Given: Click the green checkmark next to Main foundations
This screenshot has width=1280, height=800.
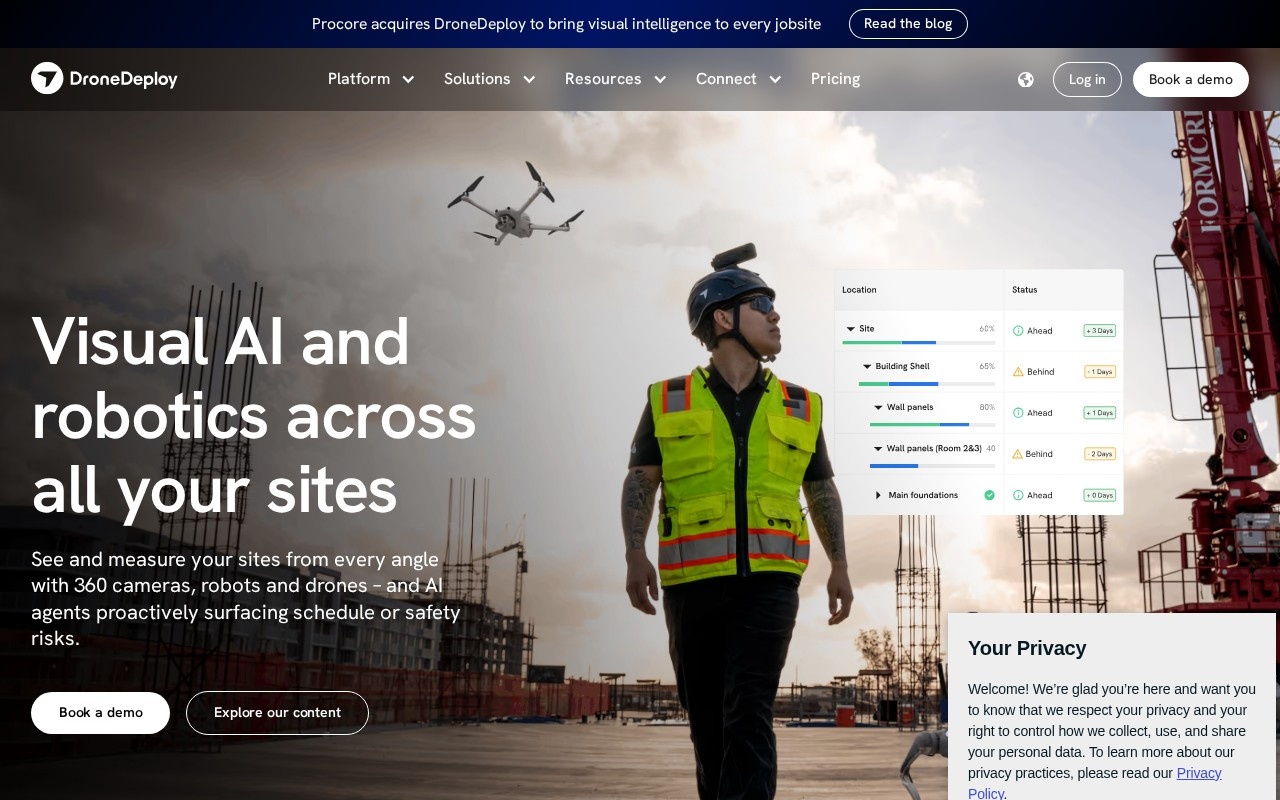Looking at the screenshot, I should [x=989, y=495].
